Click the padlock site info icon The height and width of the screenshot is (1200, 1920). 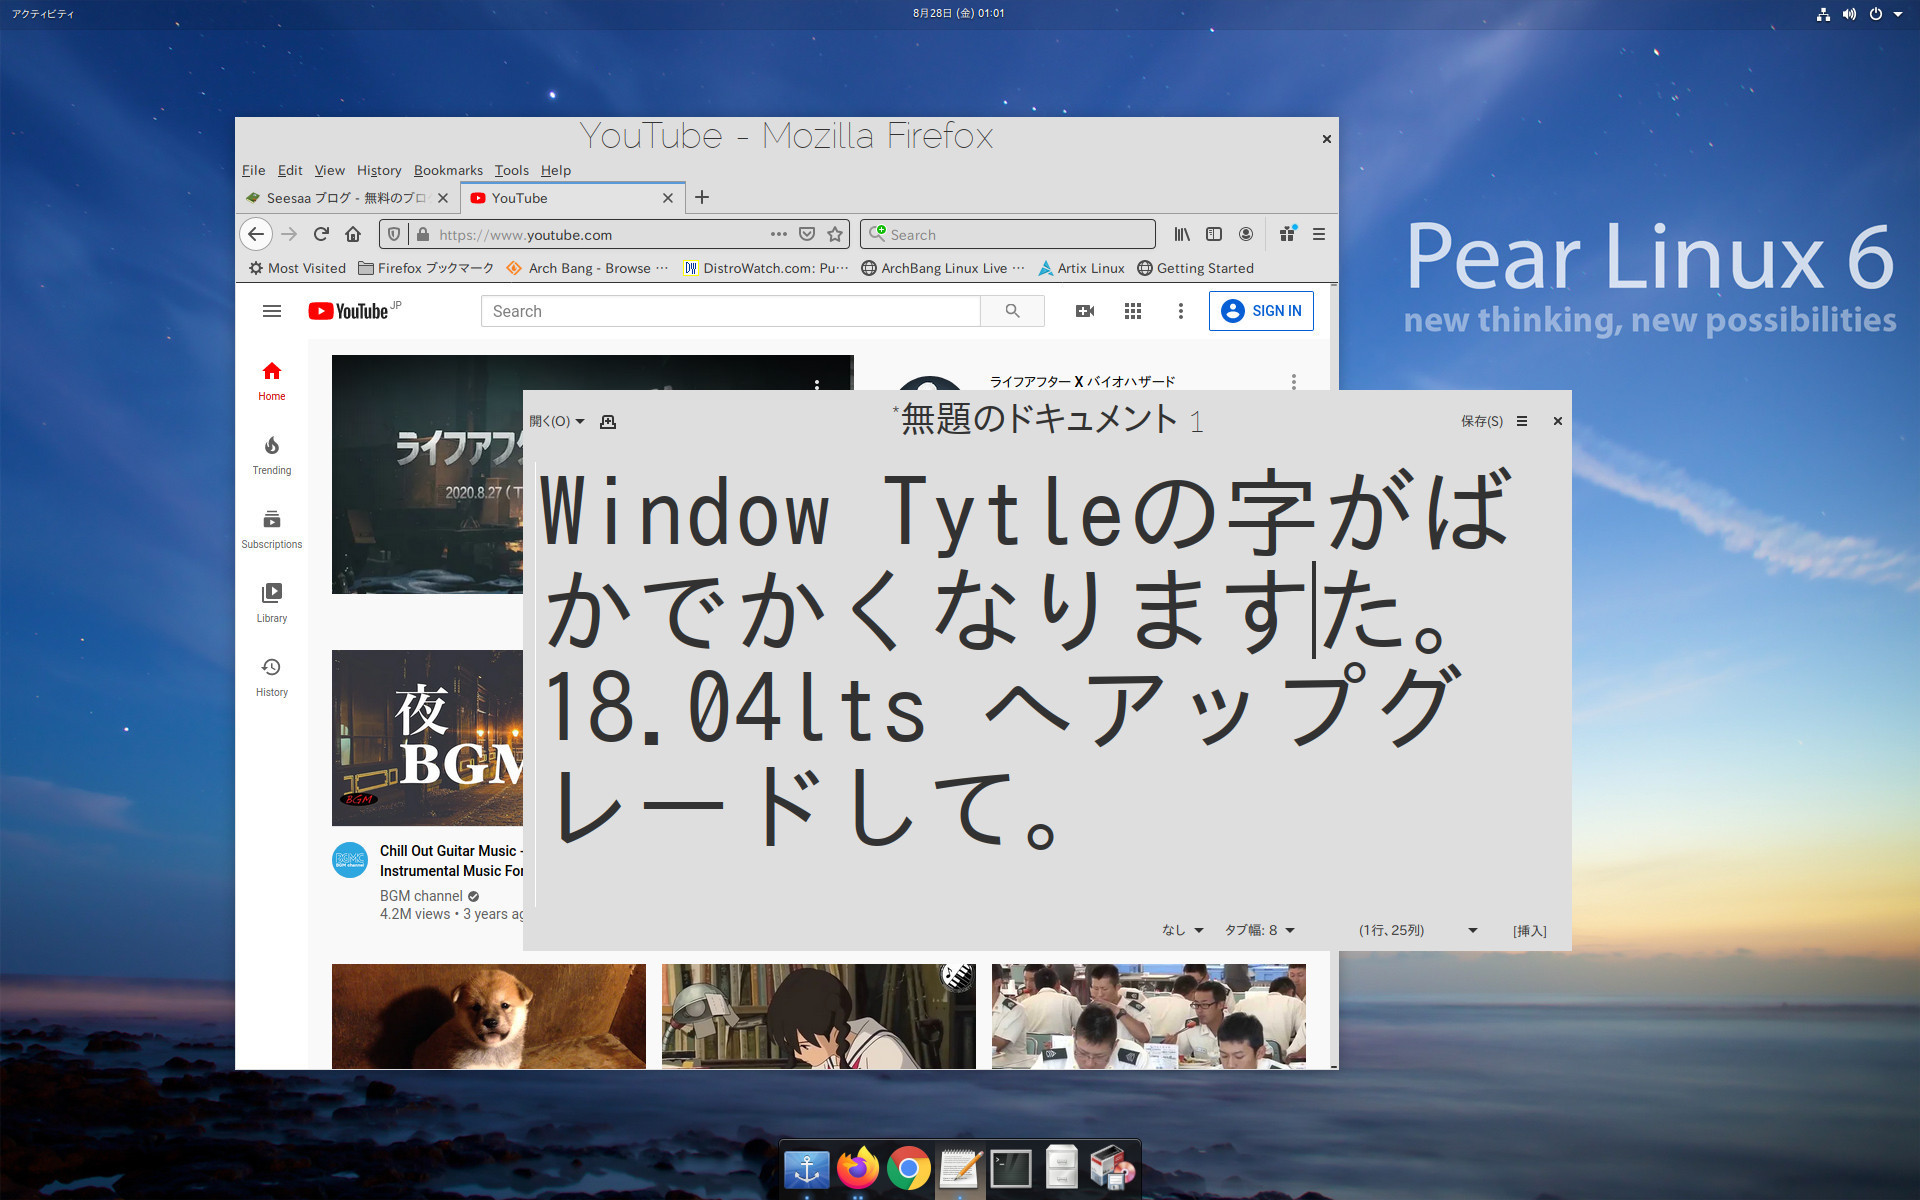[x=423, y=234]
